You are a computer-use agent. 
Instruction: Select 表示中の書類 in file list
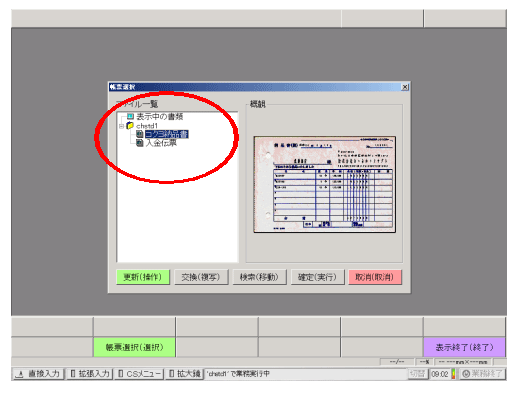pos(160,116)
